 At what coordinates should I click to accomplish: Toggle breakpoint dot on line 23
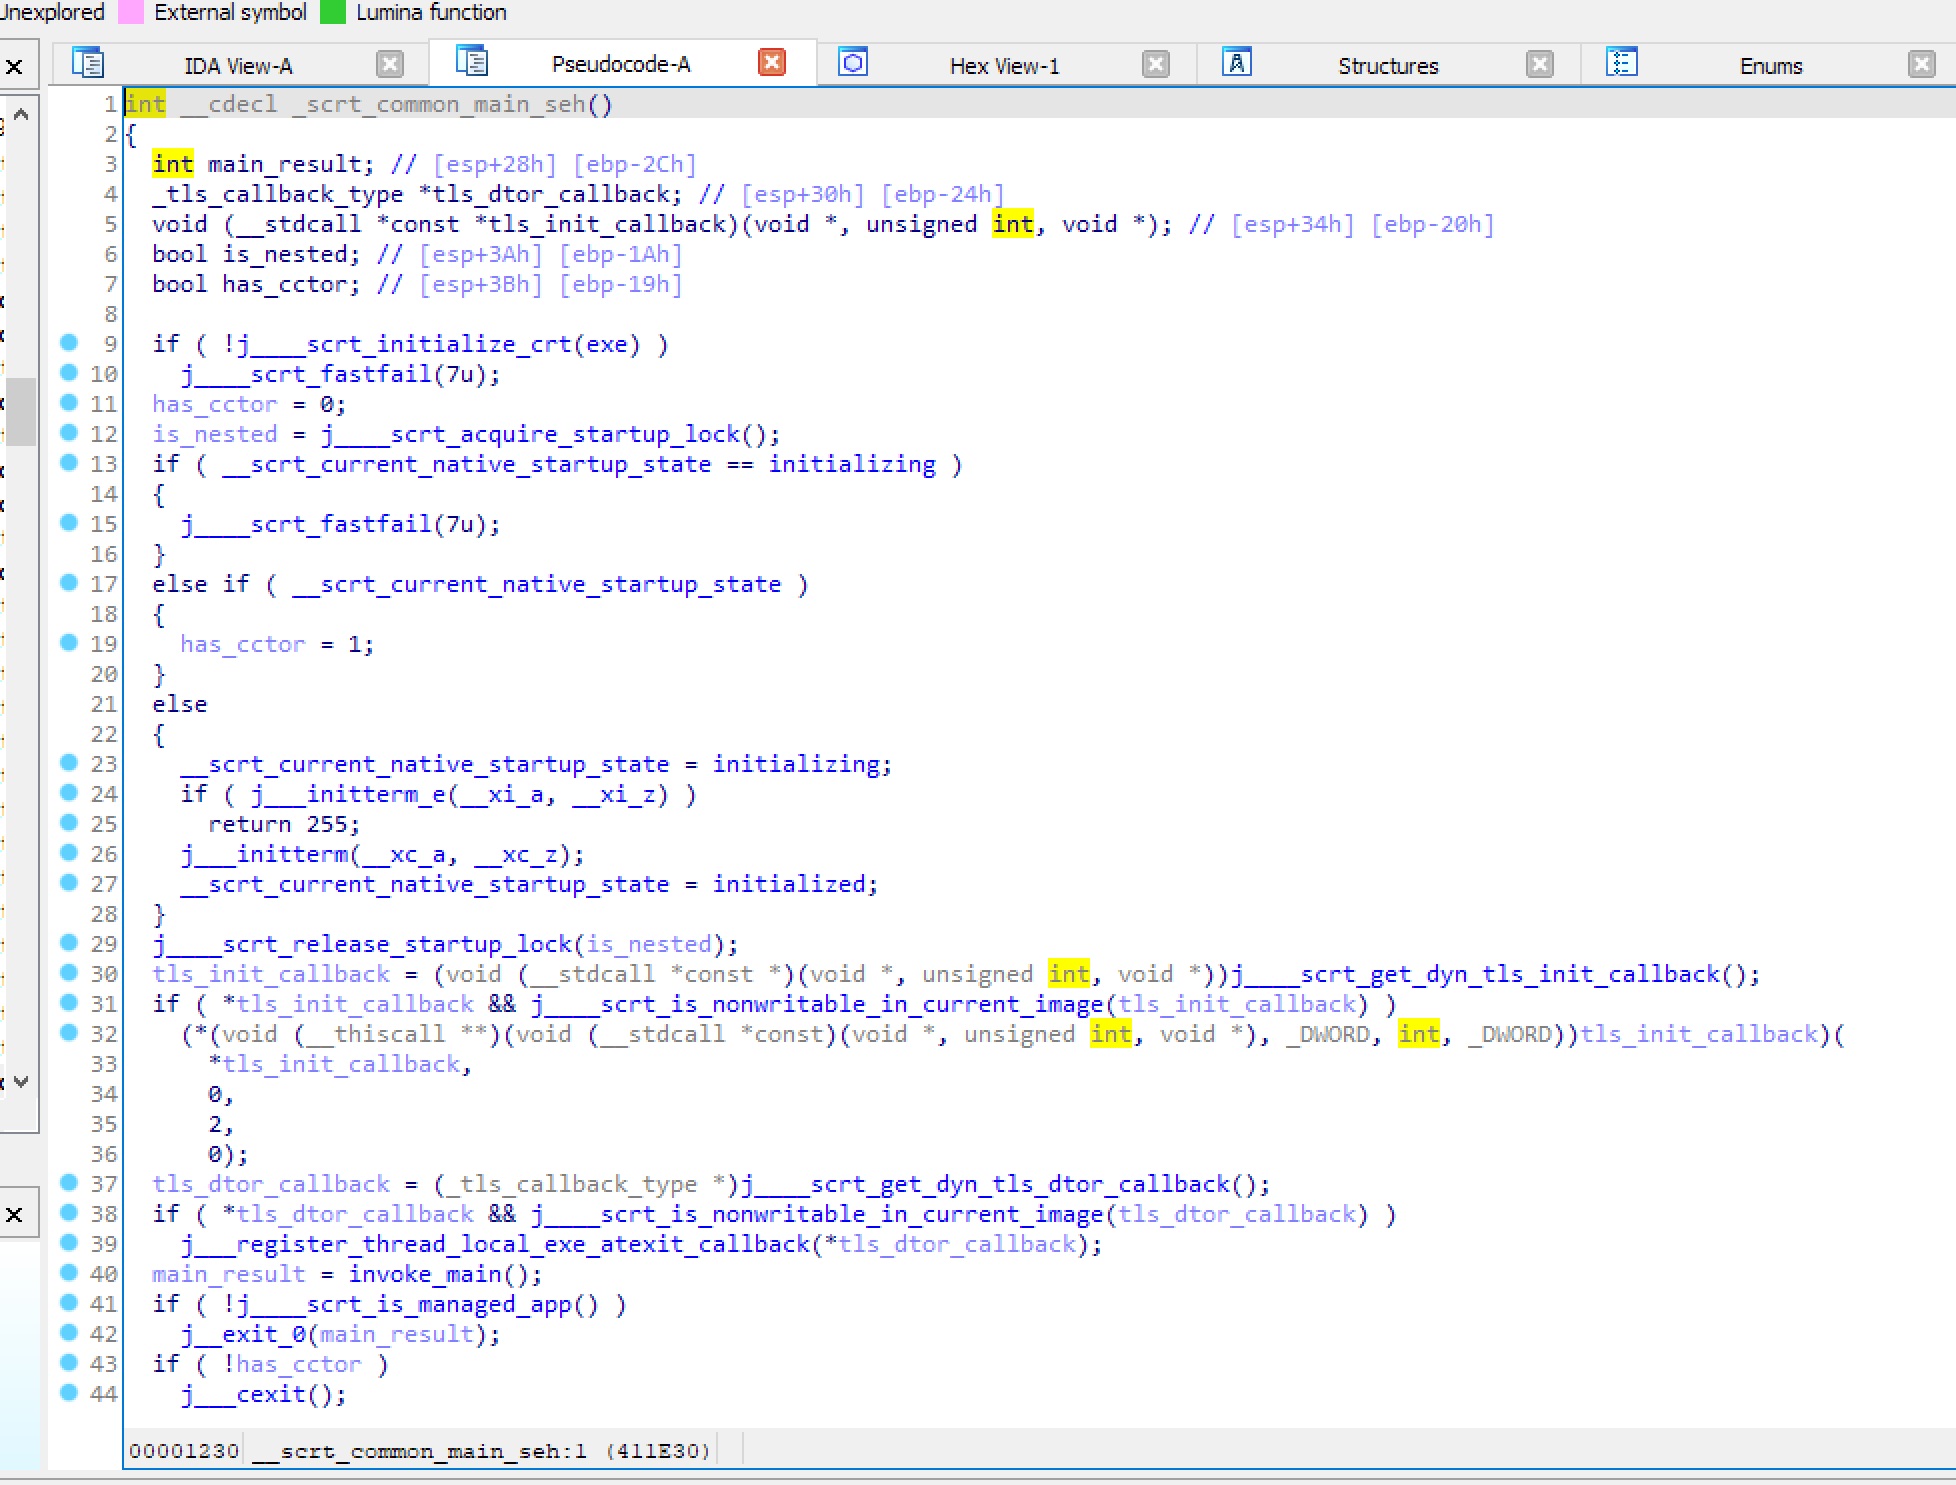(69, 763)
